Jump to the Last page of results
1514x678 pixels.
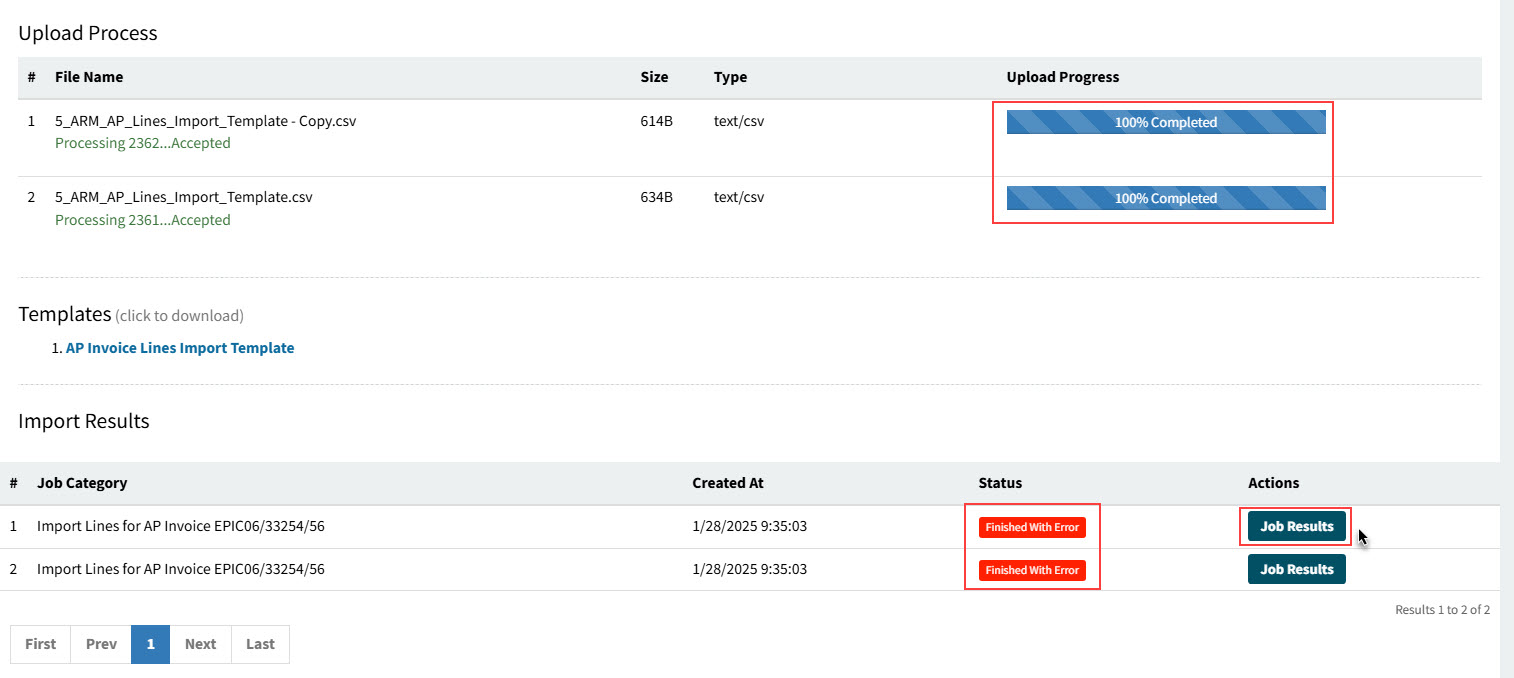click(260, 644)
